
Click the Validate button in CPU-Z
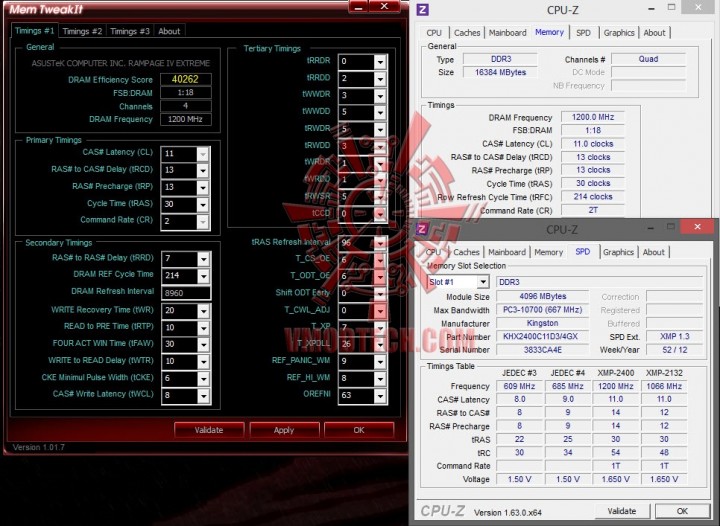point(622,511)
